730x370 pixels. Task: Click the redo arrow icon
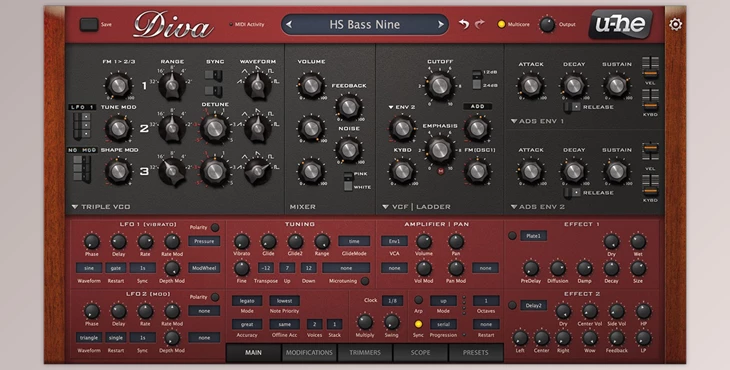tap(479, 24)
